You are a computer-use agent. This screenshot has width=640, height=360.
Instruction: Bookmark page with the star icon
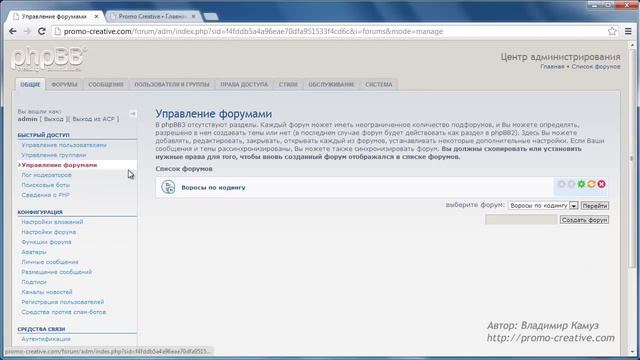[612, 31]
